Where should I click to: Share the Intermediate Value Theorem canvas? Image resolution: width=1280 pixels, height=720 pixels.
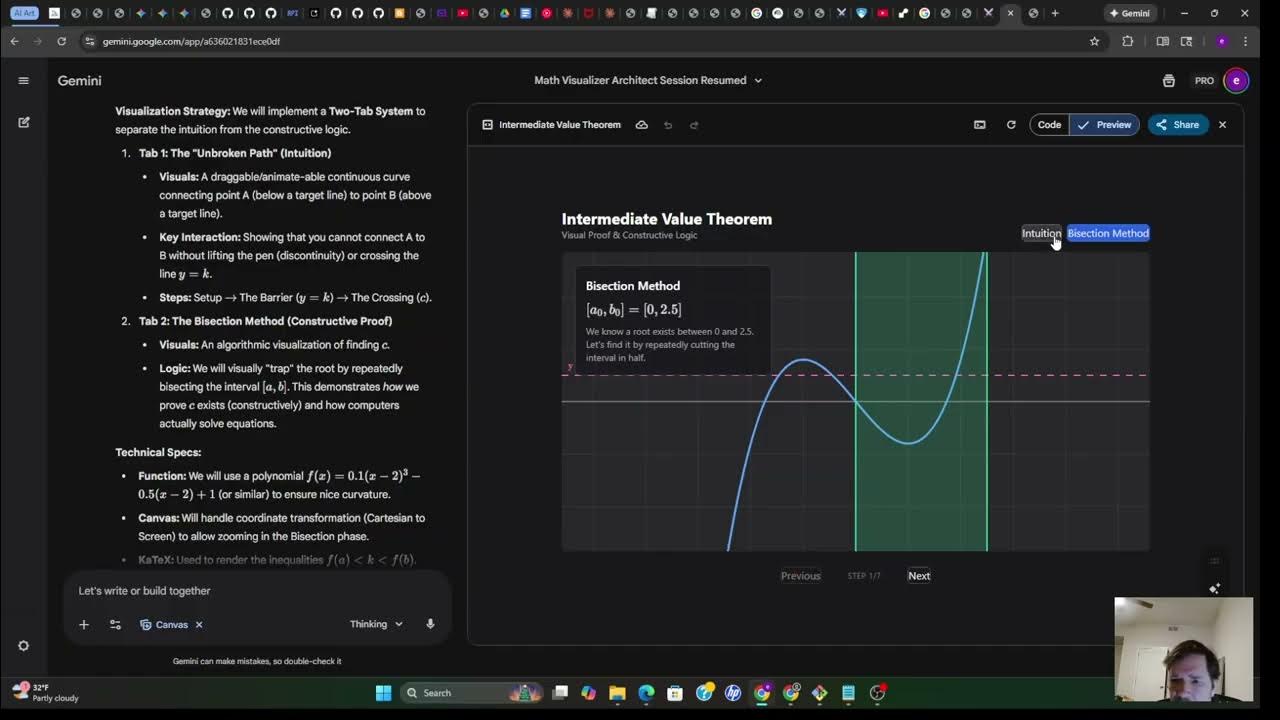(x=1178, y=124)
